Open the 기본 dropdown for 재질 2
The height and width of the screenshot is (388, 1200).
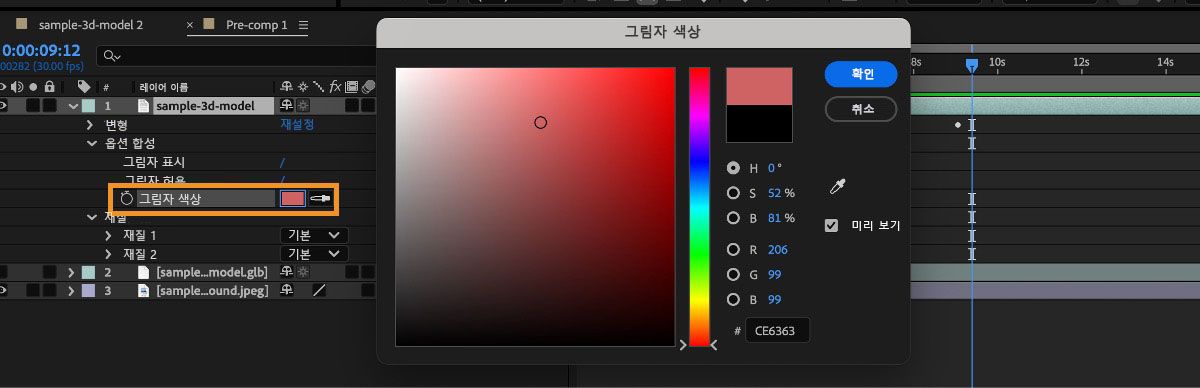coord(314,254)
